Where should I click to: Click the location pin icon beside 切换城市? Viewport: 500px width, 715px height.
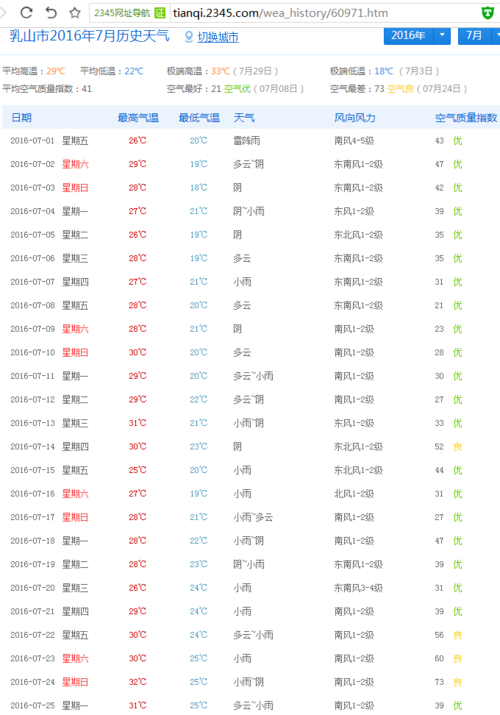coord(189,37)
